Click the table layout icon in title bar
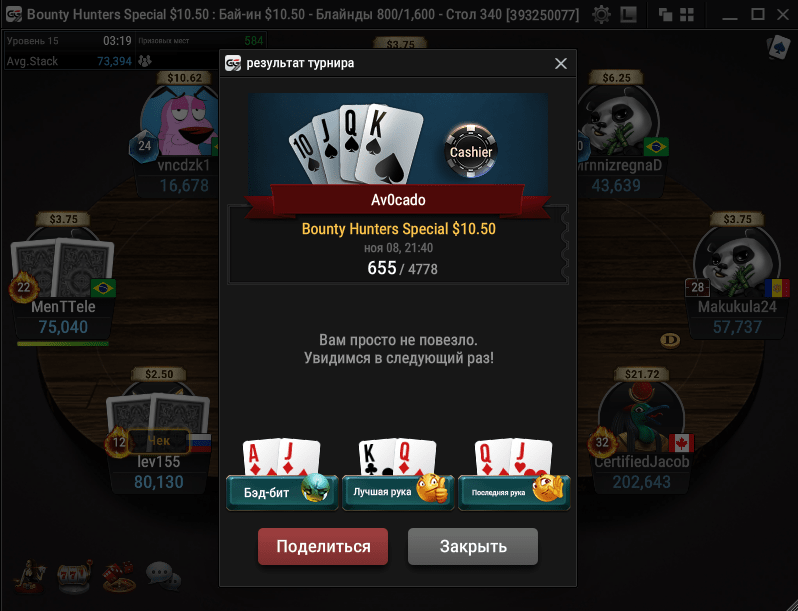Image resolution: width=798 pixels, height=611 pixels. pyautogui.click(x=629, y=14)
